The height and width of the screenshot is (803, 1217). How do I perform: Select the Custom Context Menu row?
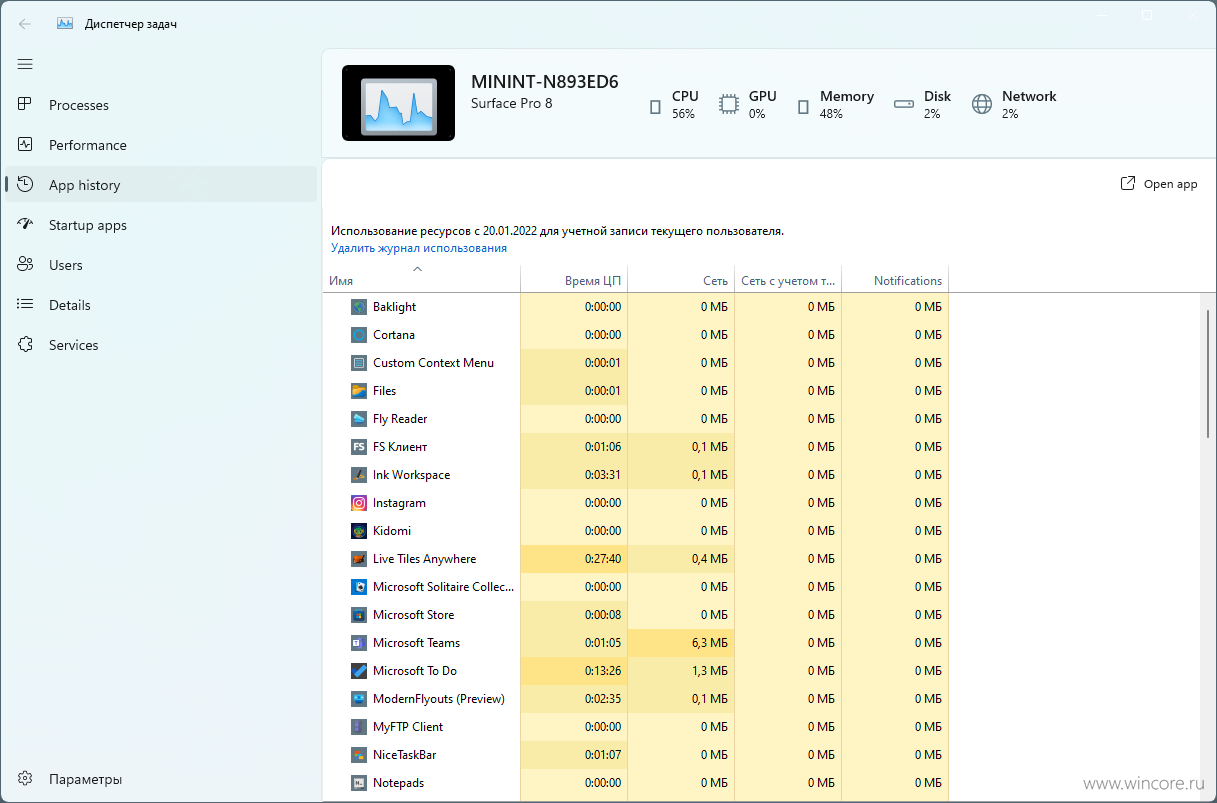coord(635,363)
